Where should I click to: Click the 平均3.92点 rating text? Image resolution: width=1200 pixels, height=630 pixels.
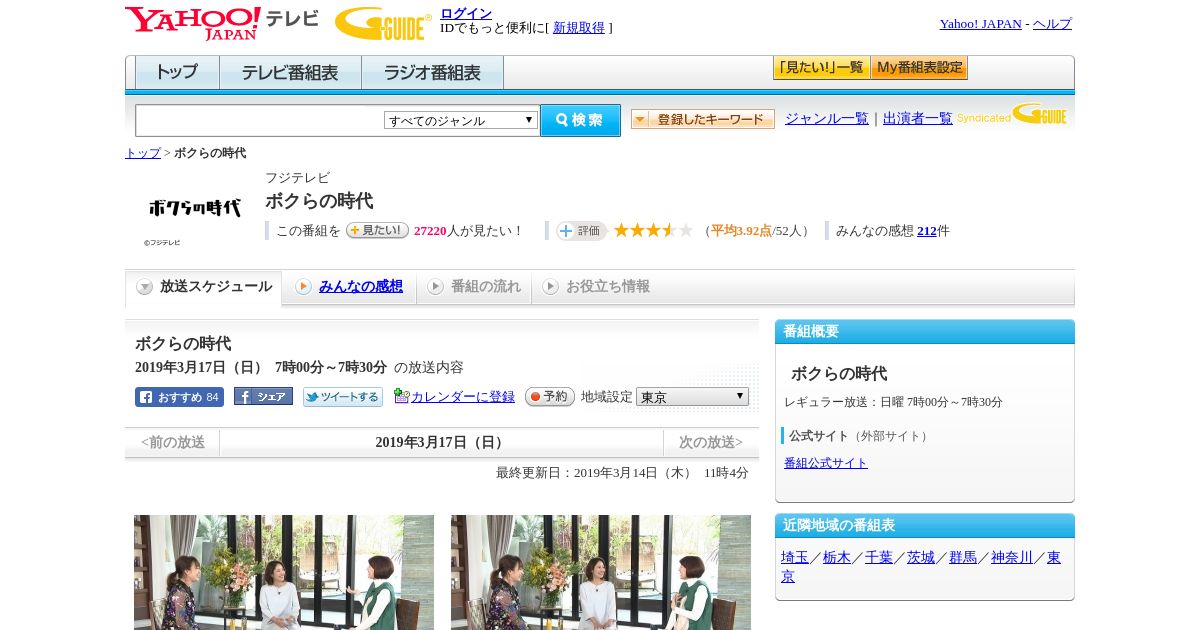click(x=741, y=231)
